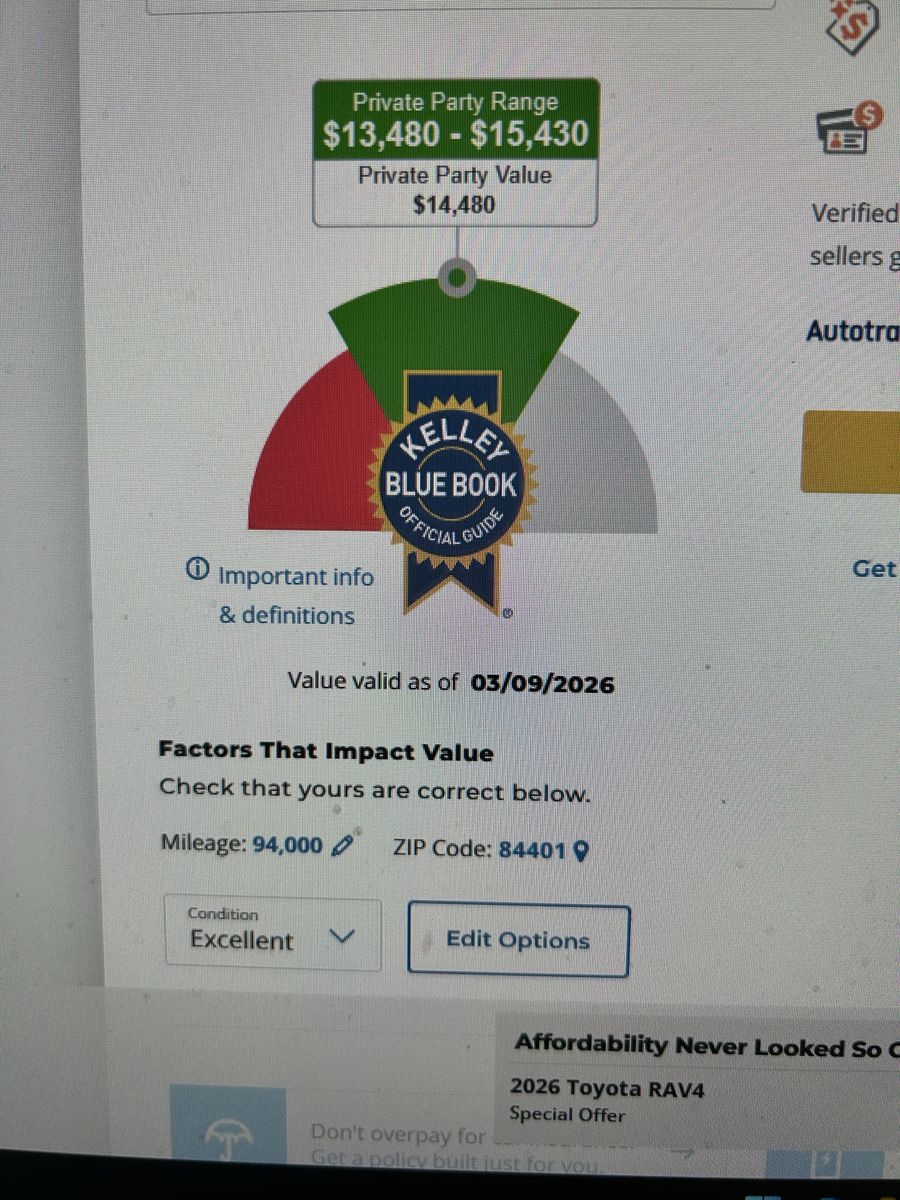Expand the chevron arrow in the Condition box
Viewport: 900px width, 1200px height.
point(342,937)
